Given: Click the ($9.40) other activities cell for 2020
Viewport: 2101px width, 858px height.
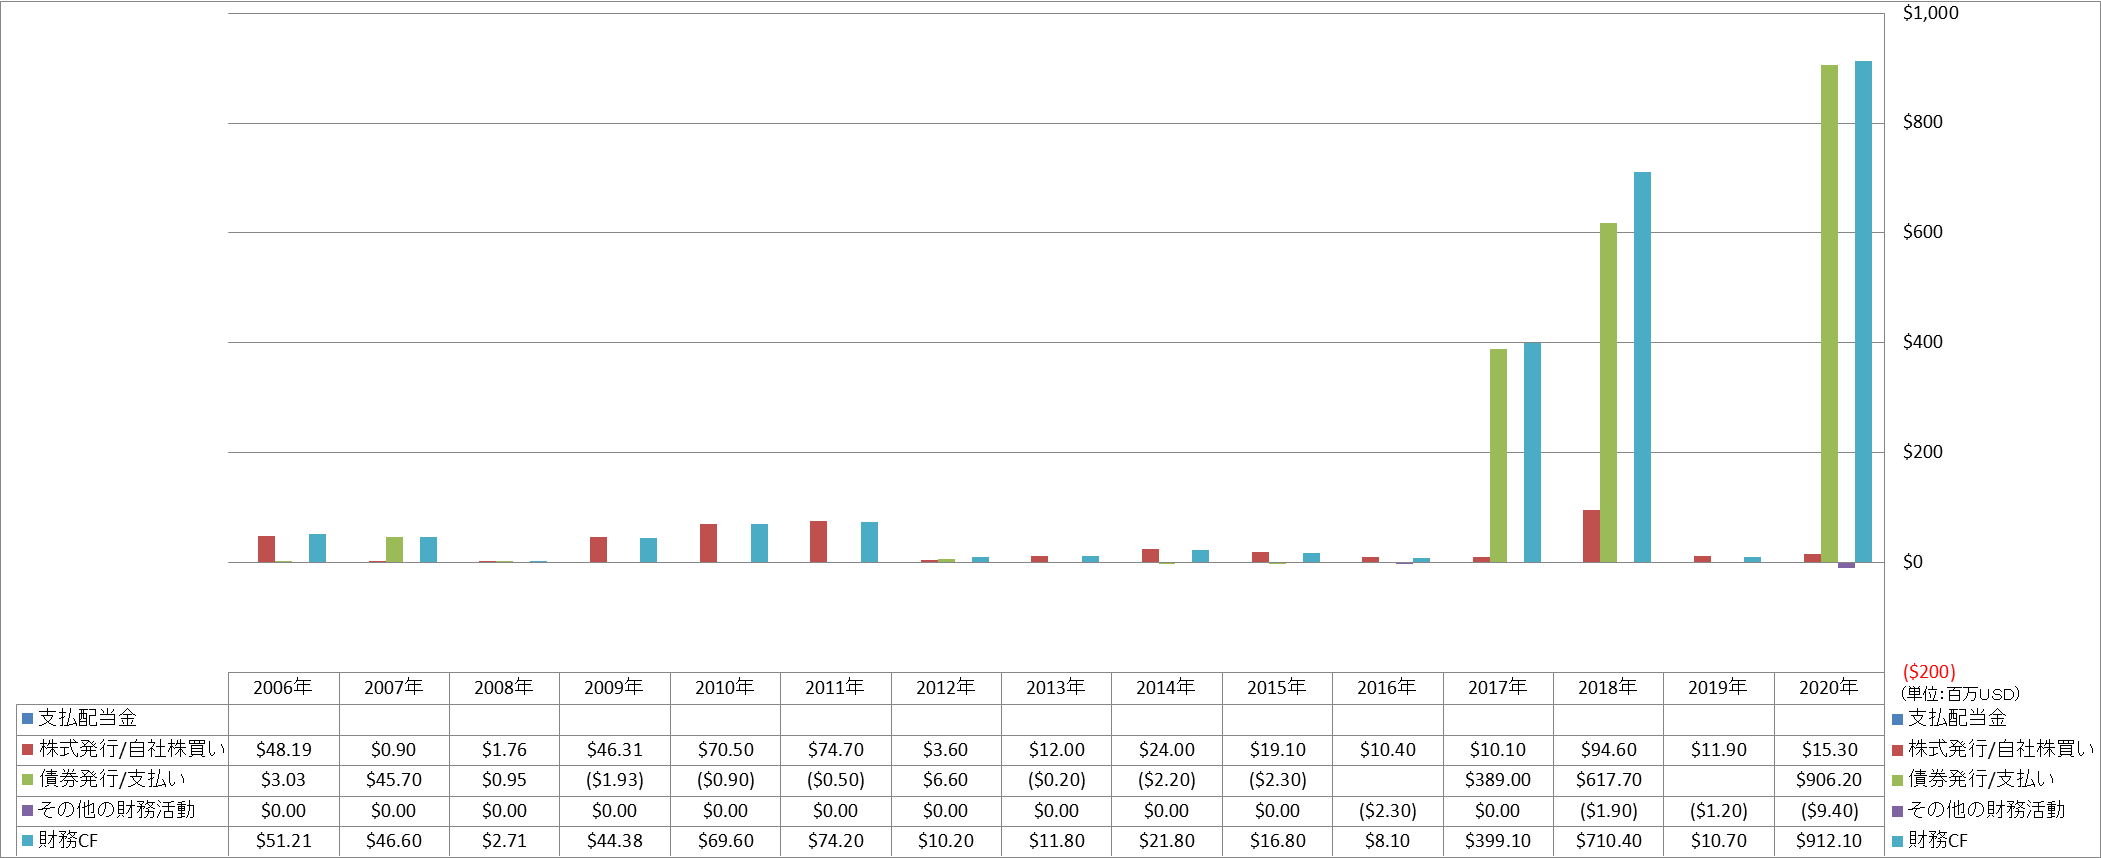Looking at the screenshot, I should 1829,811.
